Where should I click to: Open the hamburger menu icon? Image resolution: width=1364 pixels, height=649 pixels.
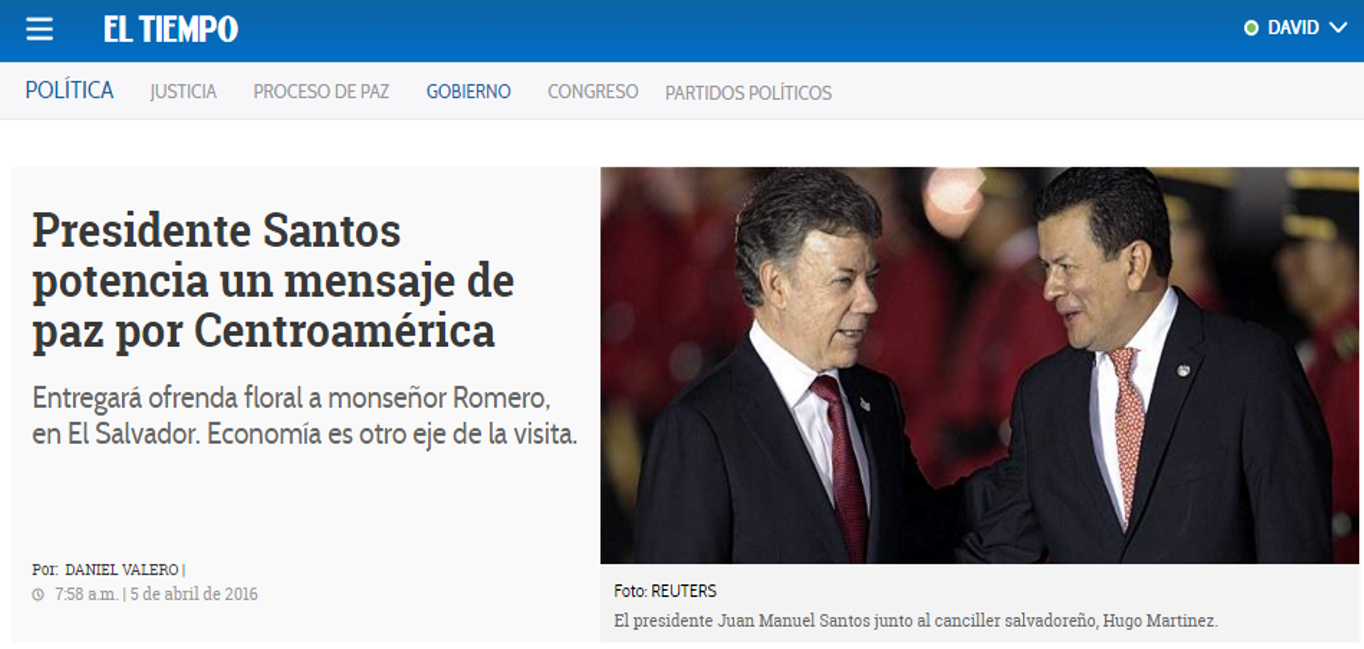[39, 29]
